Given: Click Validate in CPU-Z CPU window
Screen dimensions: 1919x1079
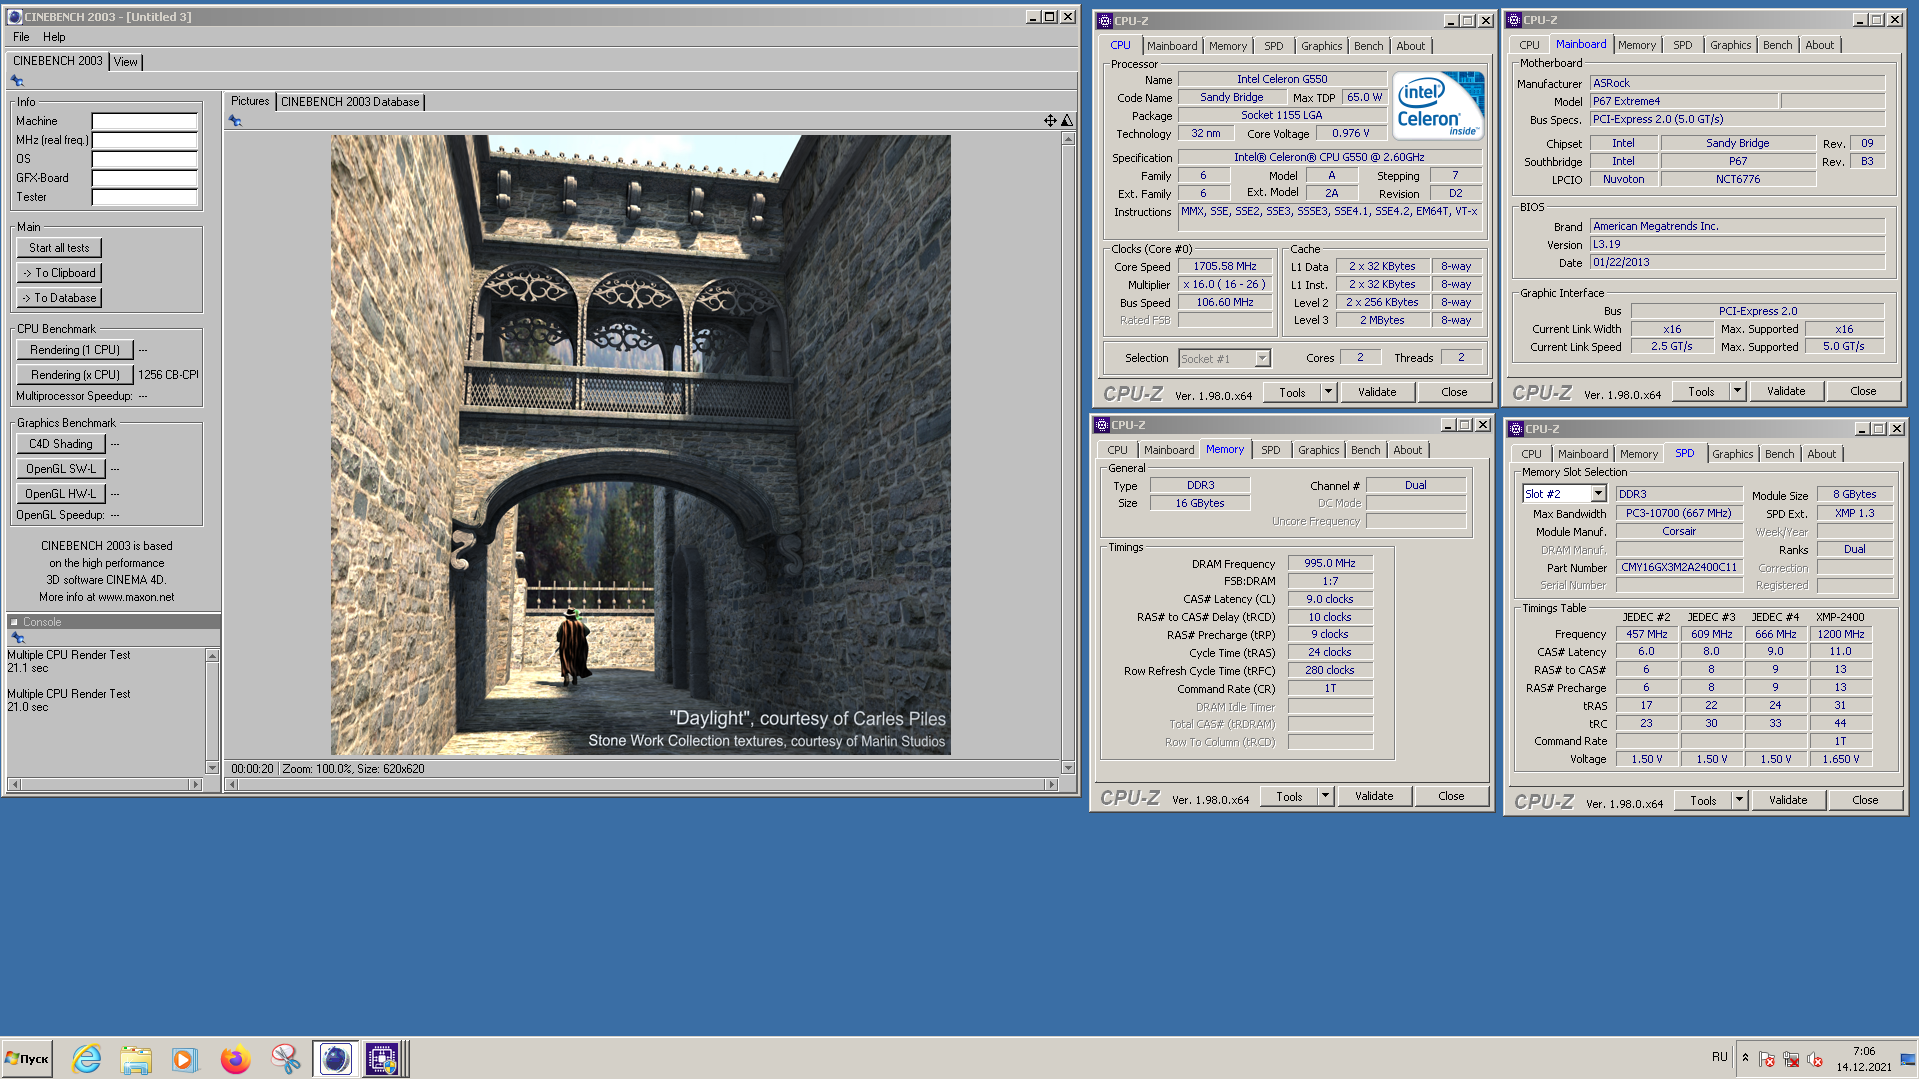Looking at the screenshot, I should pyautogui.click(x=1377, y=393).
